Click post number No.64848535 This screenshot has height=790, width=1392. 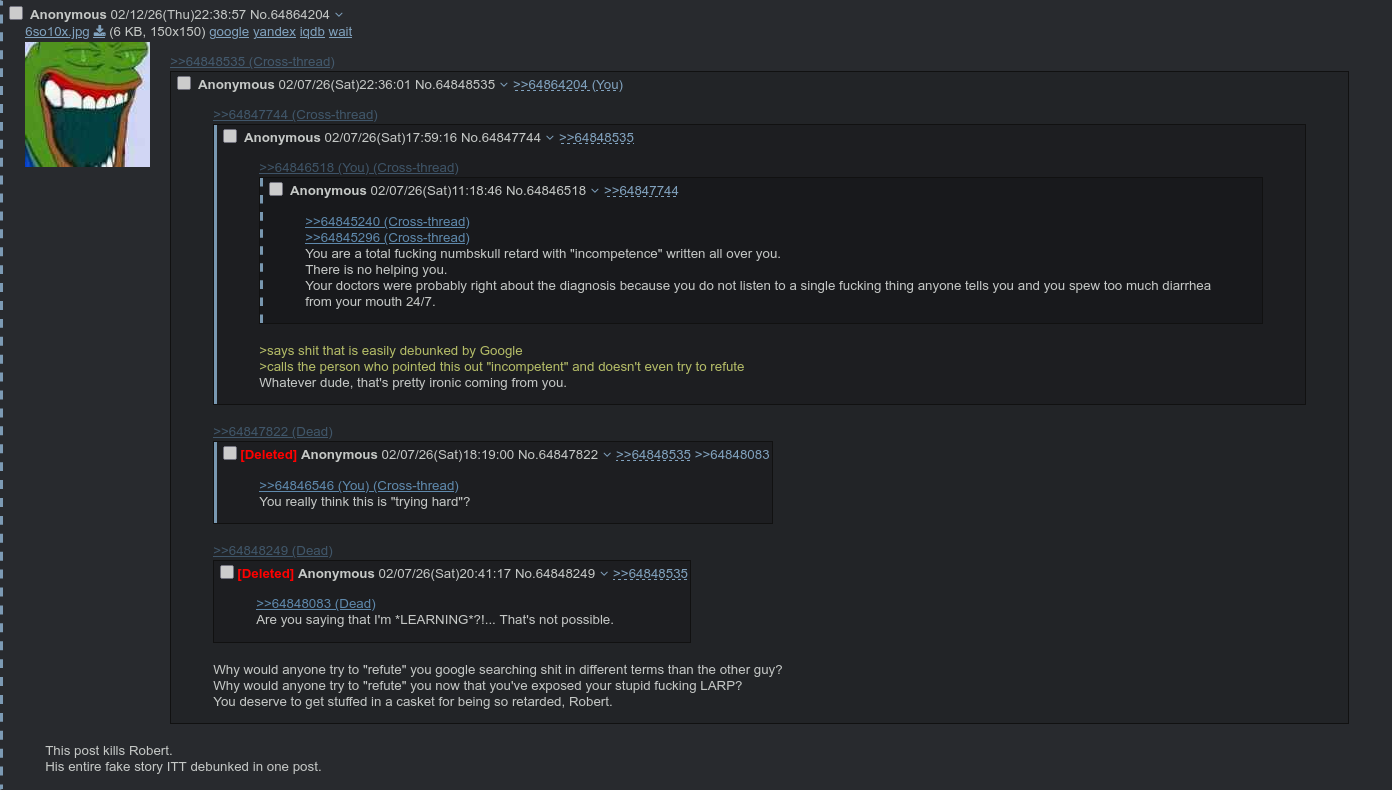click(455, 85)
